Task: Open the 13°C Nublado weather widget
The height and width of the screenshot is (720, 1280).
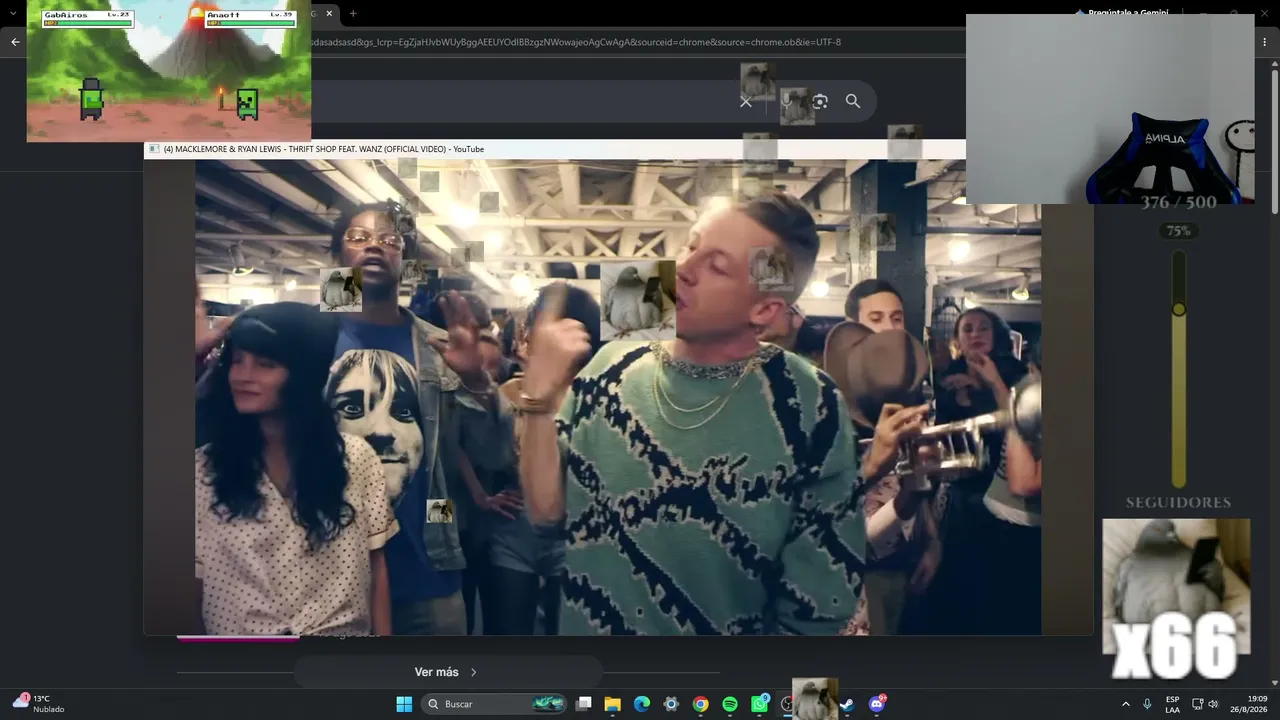Action: pyautogui.click(x=38, y=704)
